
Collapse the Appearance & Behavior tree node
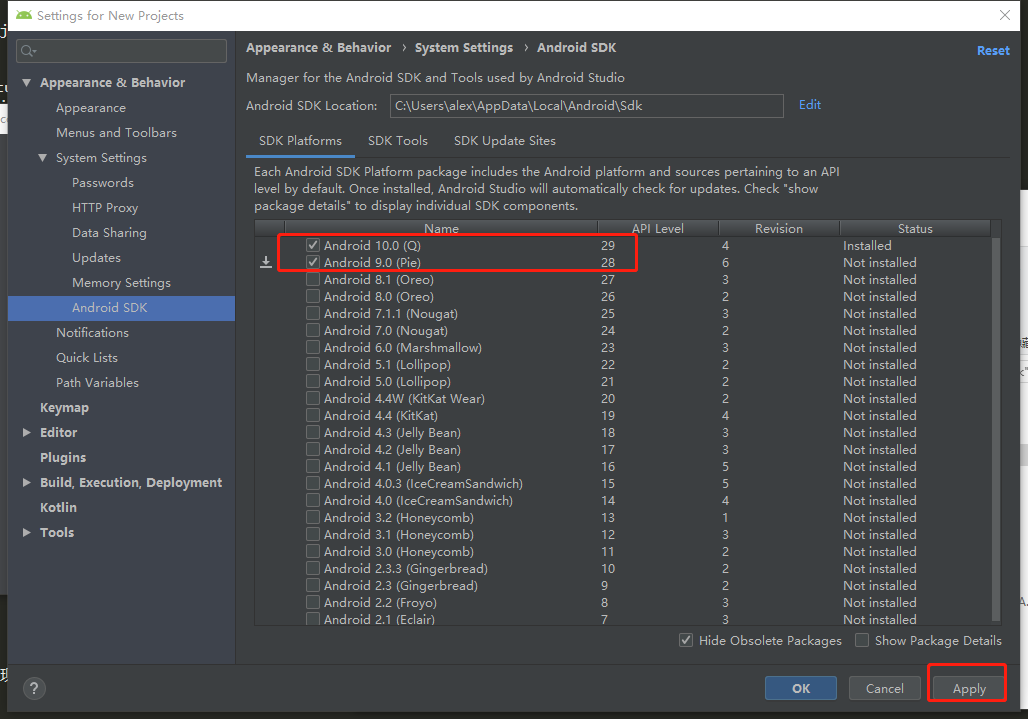tap(27, 83)
